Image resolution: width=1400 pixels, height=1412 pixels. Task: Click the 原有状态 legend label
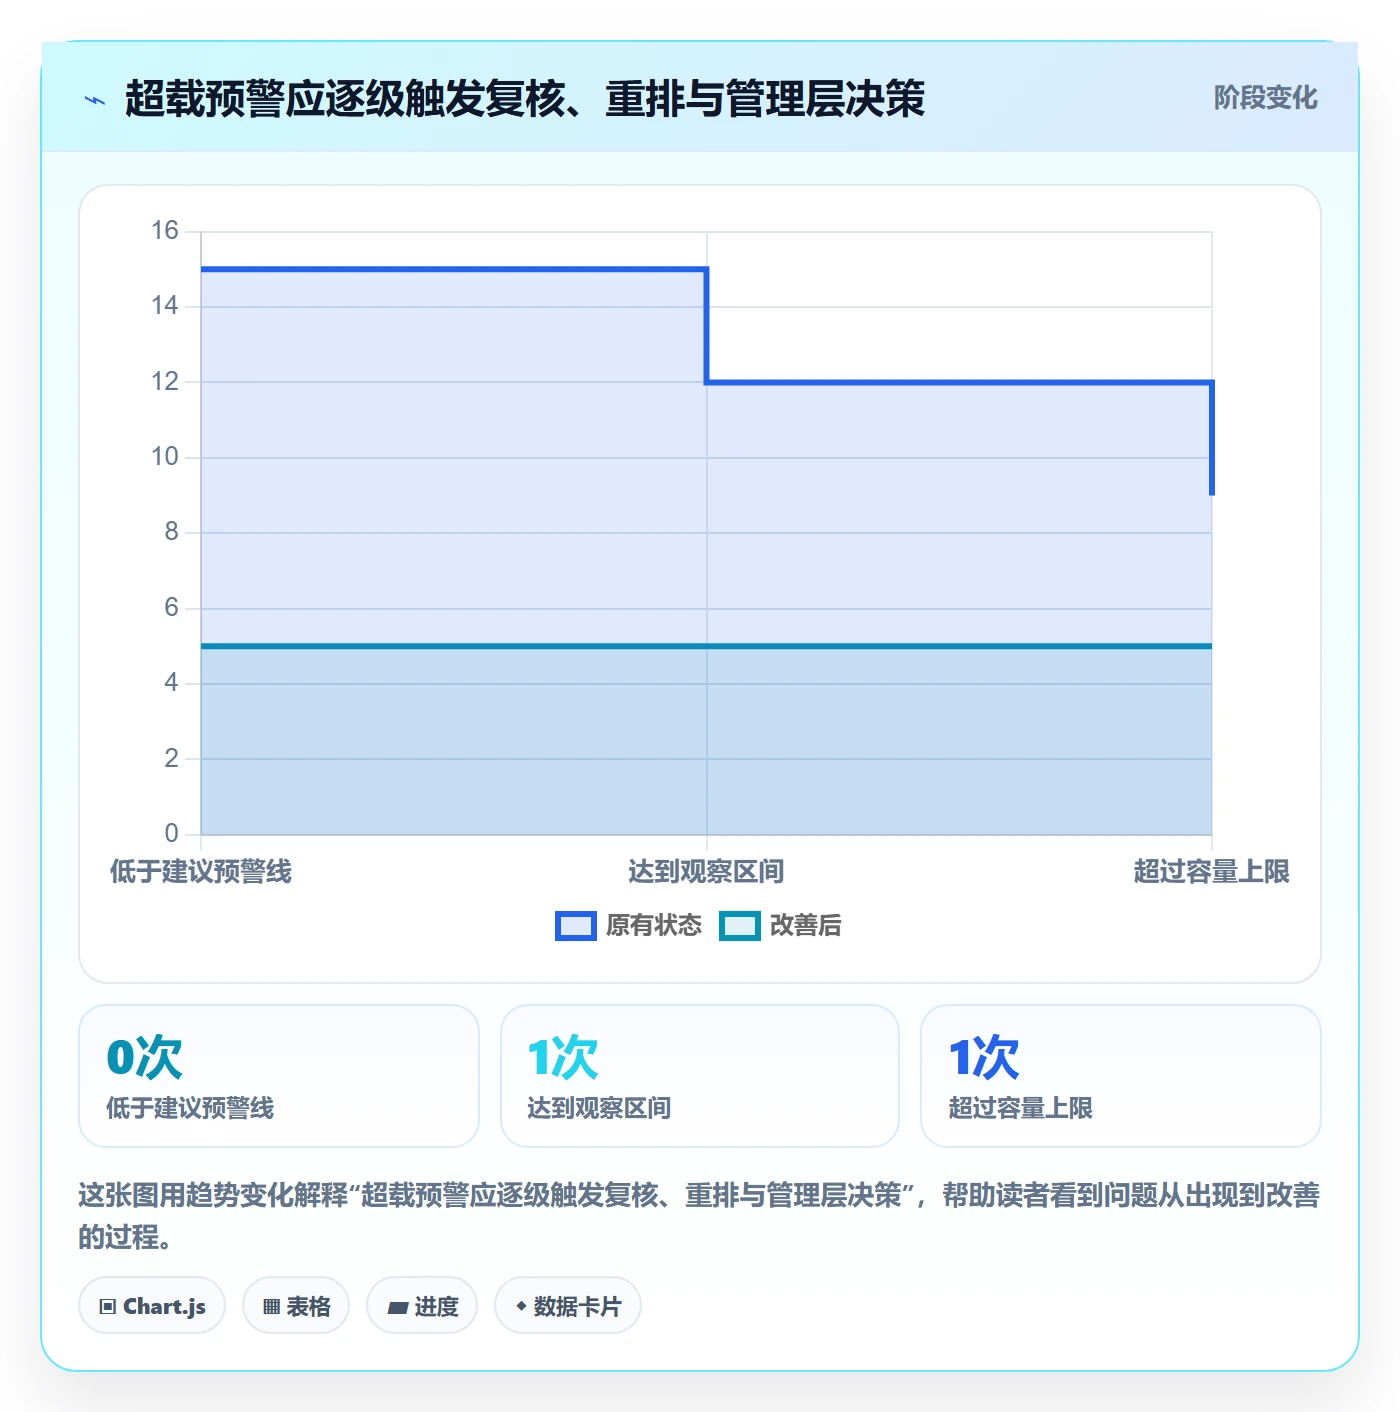654,926
